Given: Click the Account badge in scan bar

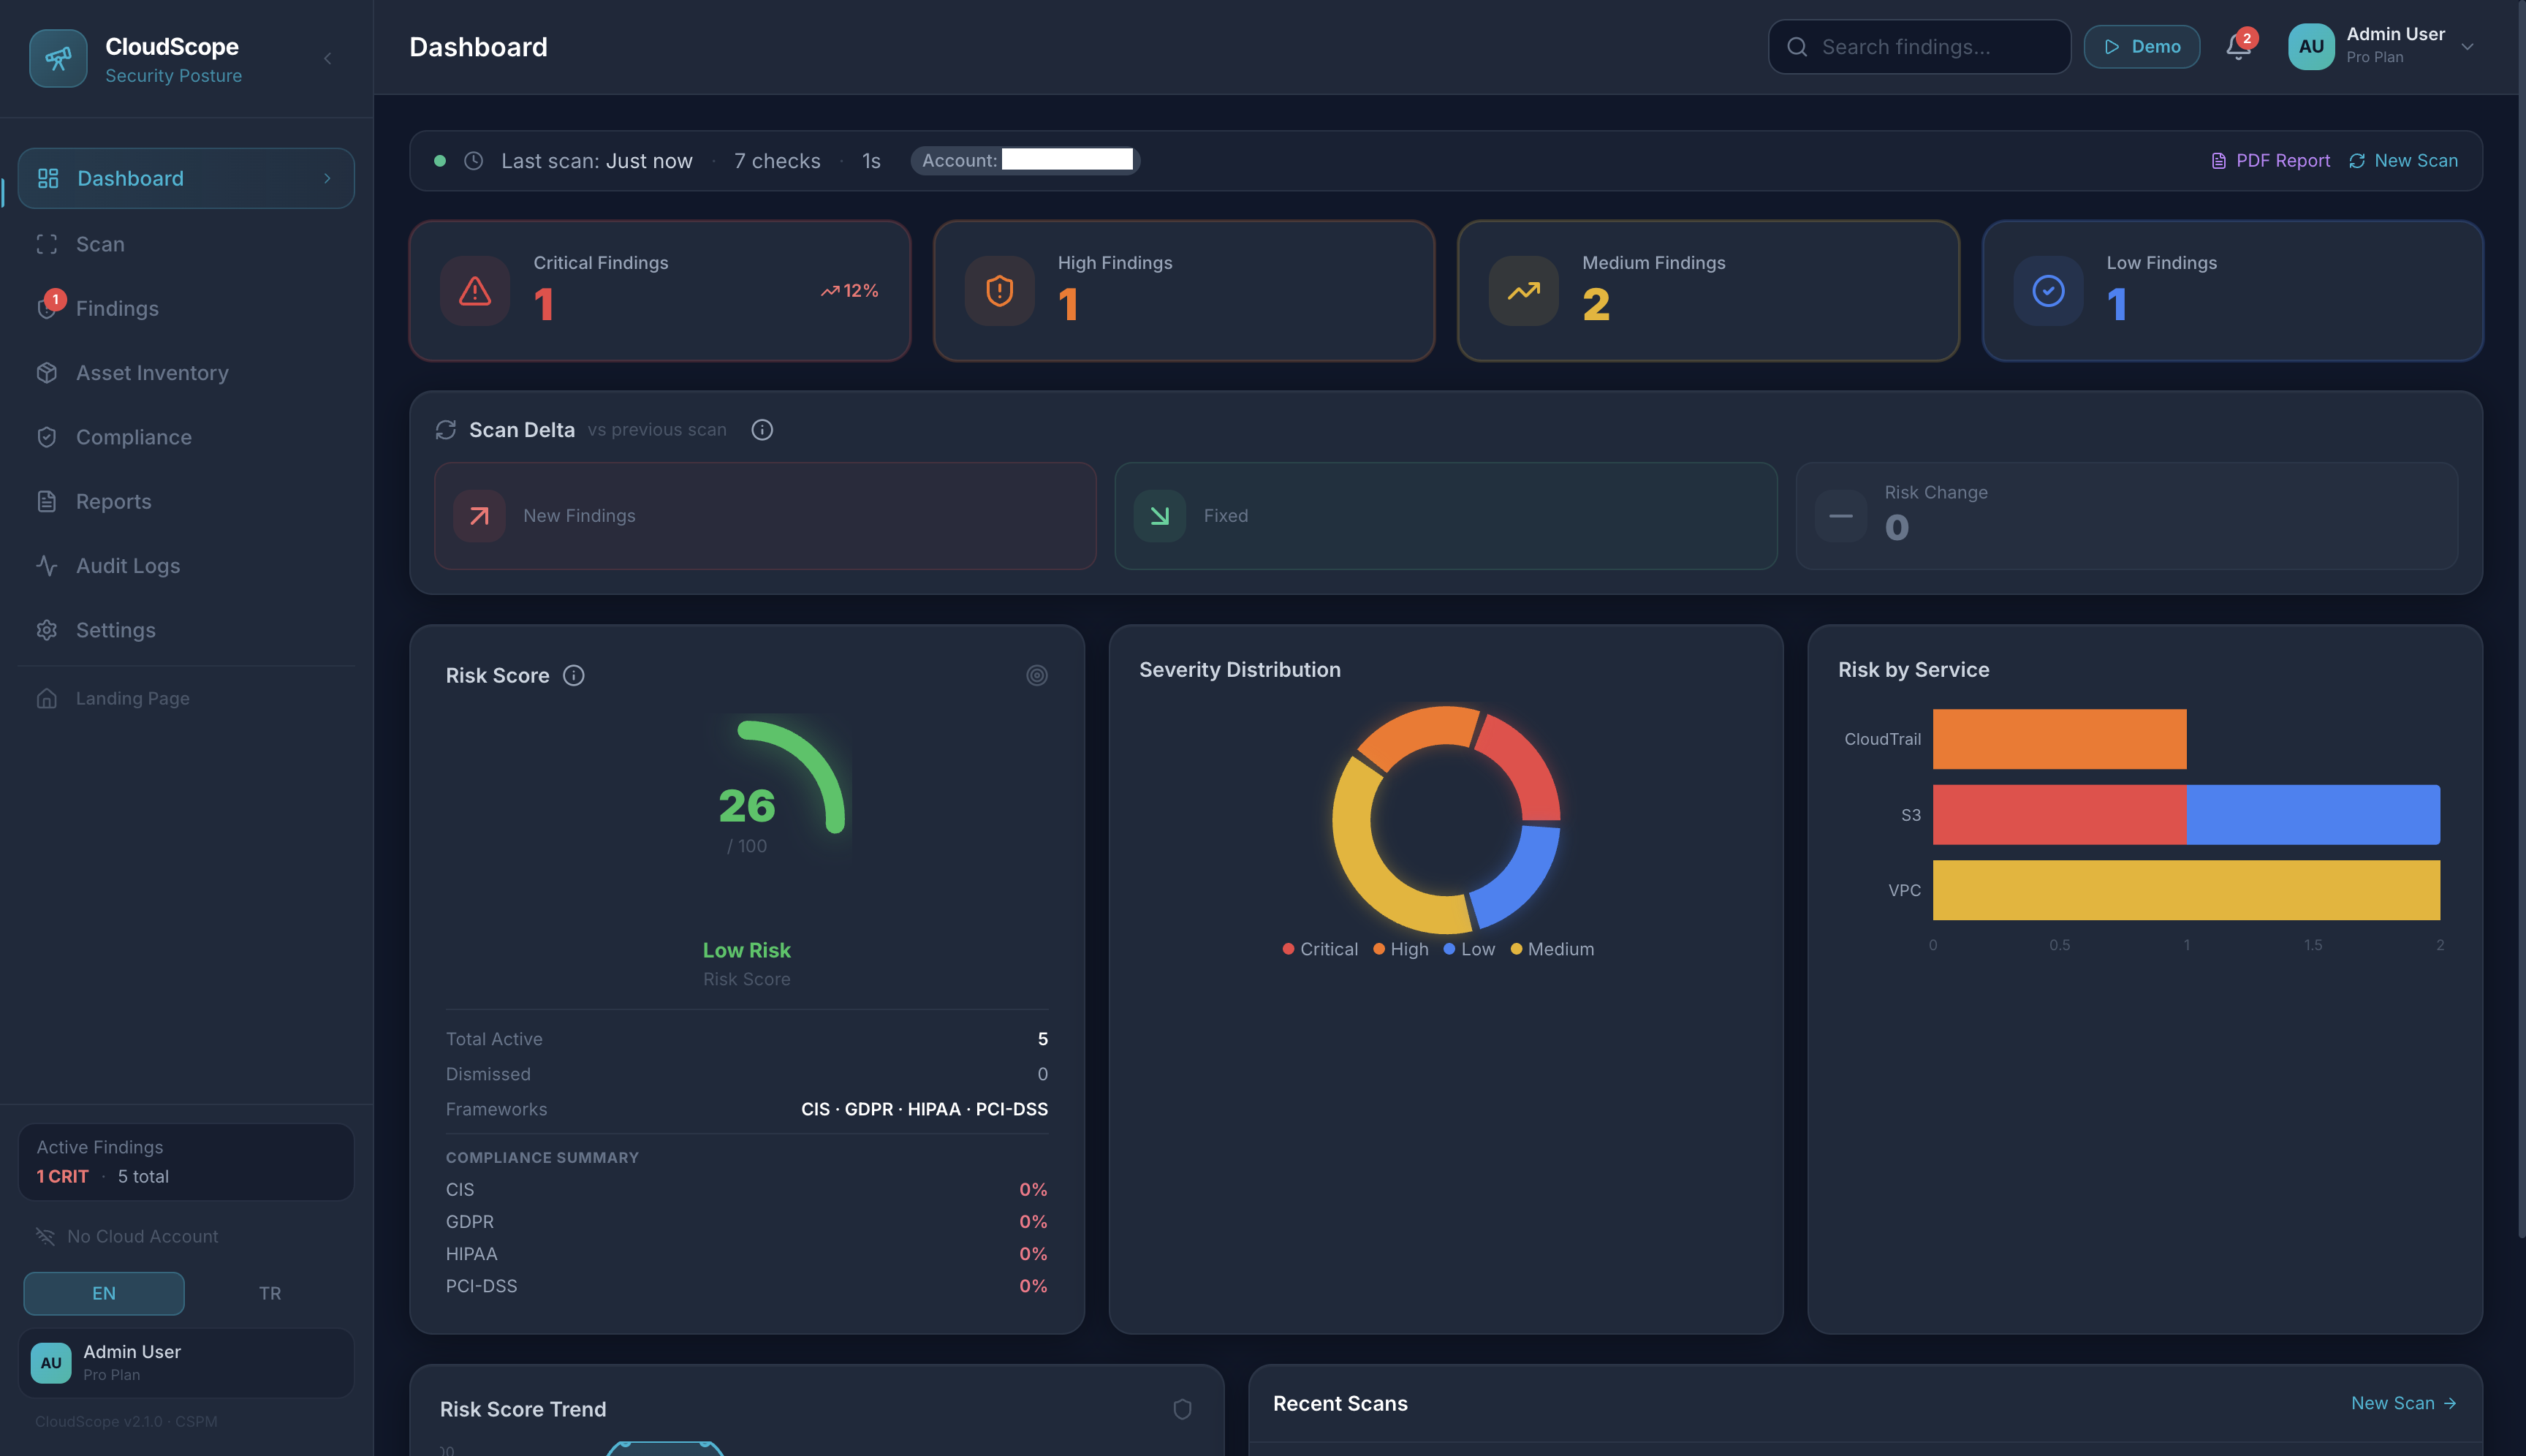Looking at the screenshot, I should tap(1025, 160).
